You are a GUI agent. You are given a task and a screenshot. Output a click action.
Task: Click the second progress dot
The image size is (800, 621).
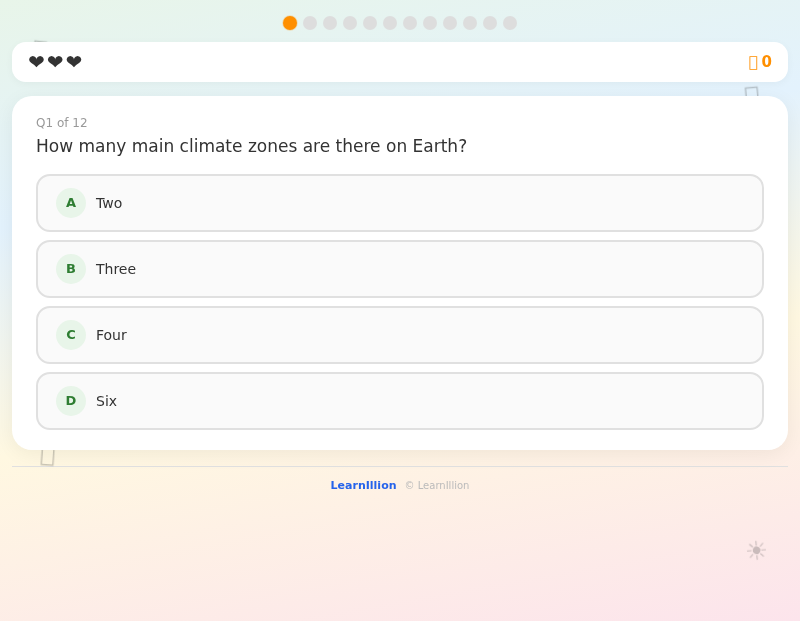[310, 22]
